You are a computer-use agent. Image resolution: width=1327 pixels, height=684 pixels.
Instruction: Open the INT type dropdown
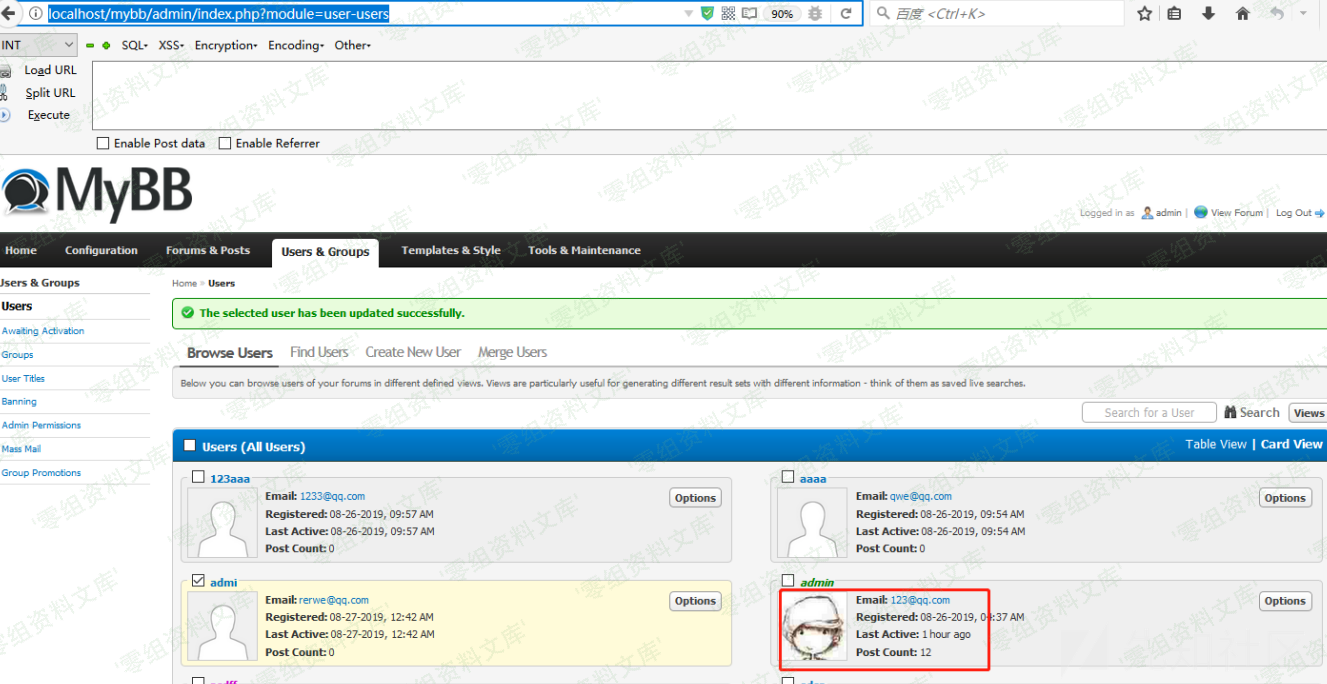39,45
